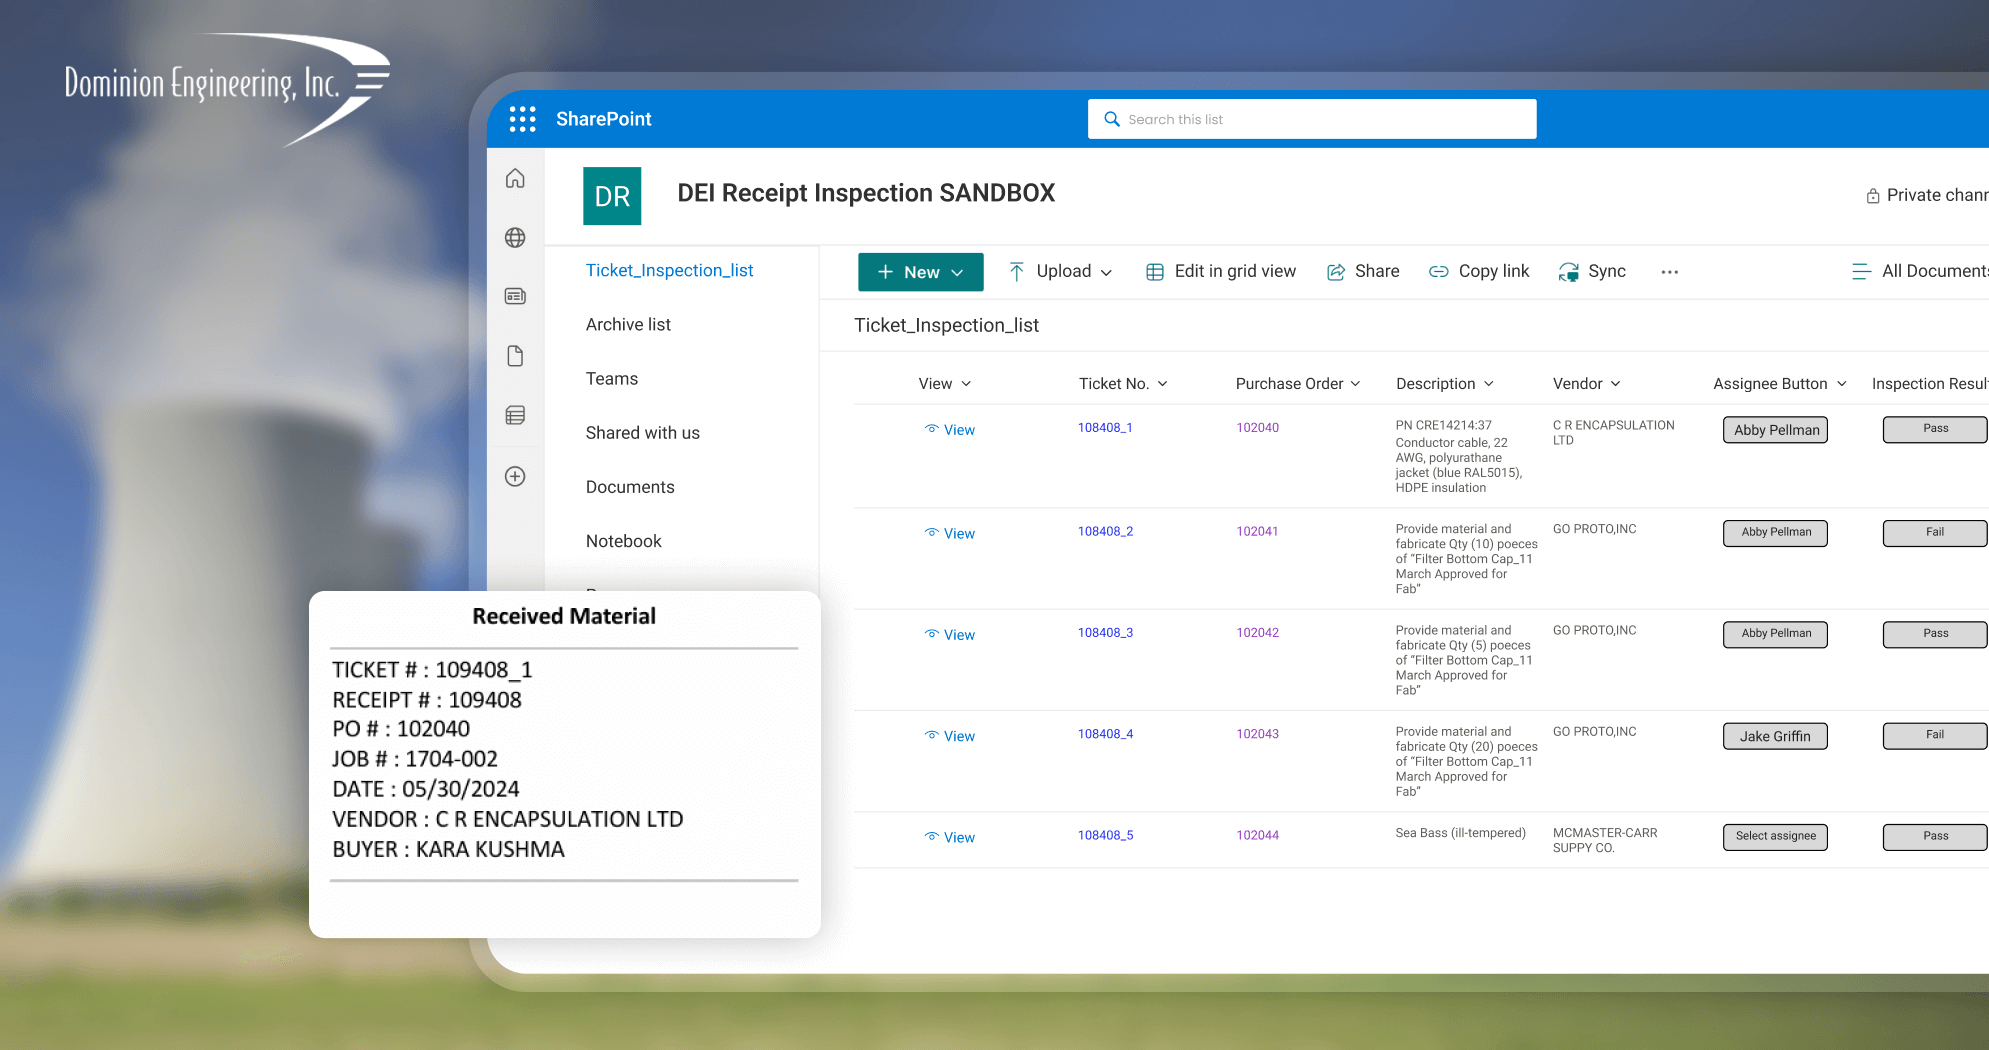Screen dimensions: 1989x1050
Task: Open Shared with us in navigation
Action: [x=642, y=432]
